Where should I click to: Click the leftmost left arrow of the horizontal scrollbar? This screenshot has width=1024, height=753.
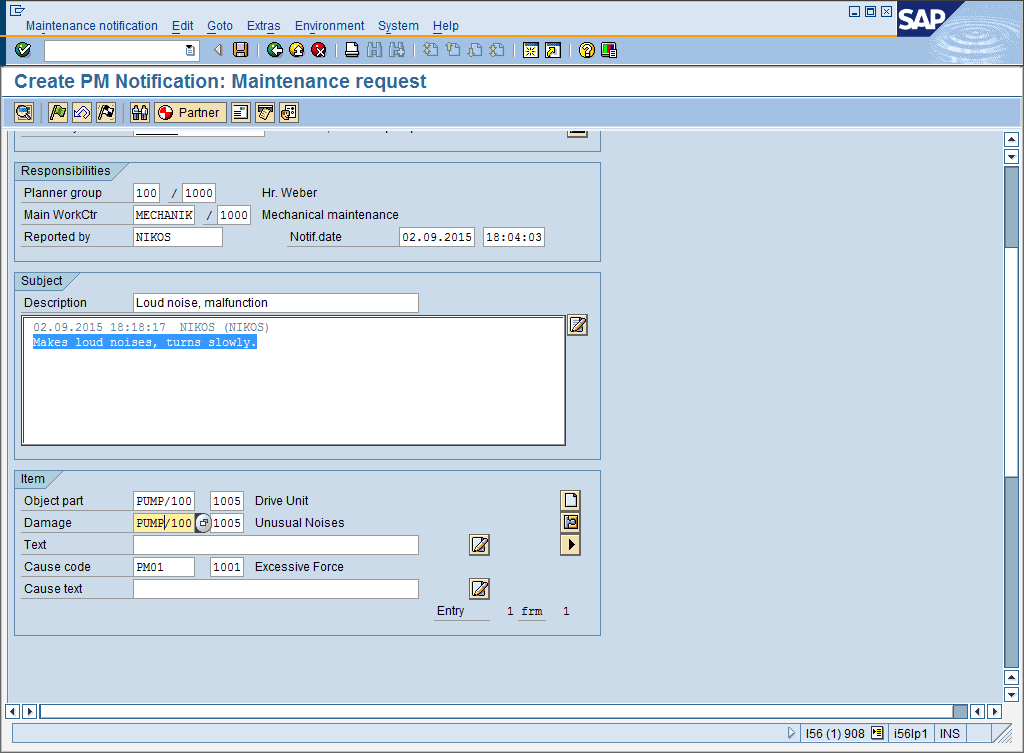coord(12,711)
